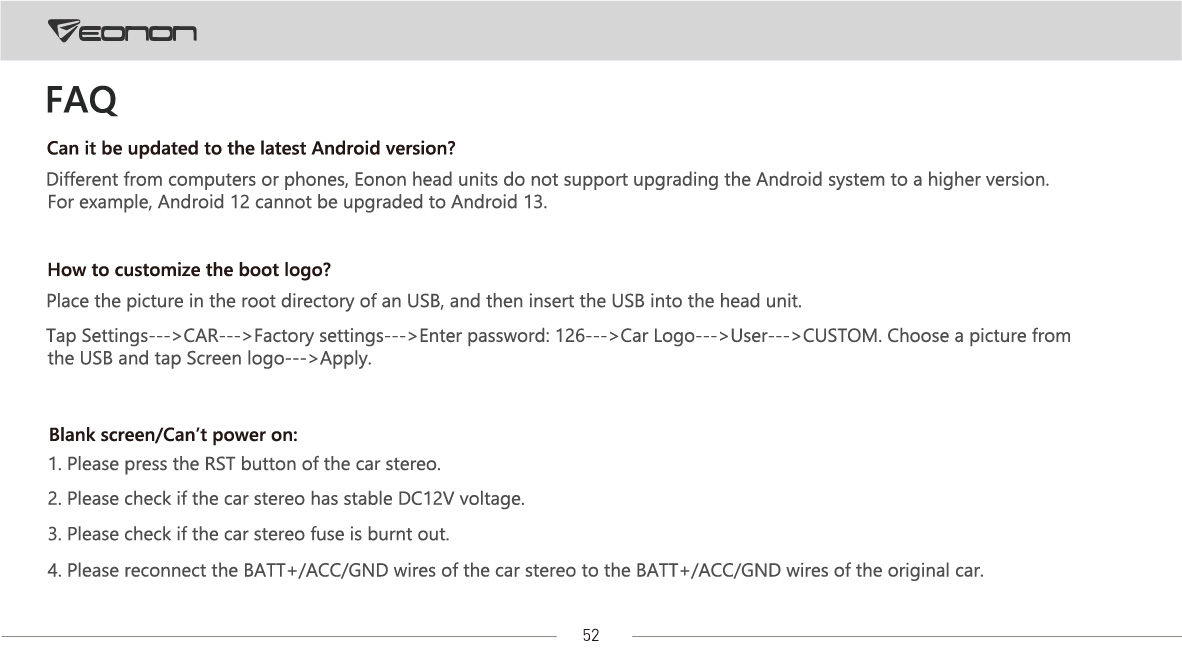
Task: Click the root directory of USB instruction
Action: [x=424, y=301]
